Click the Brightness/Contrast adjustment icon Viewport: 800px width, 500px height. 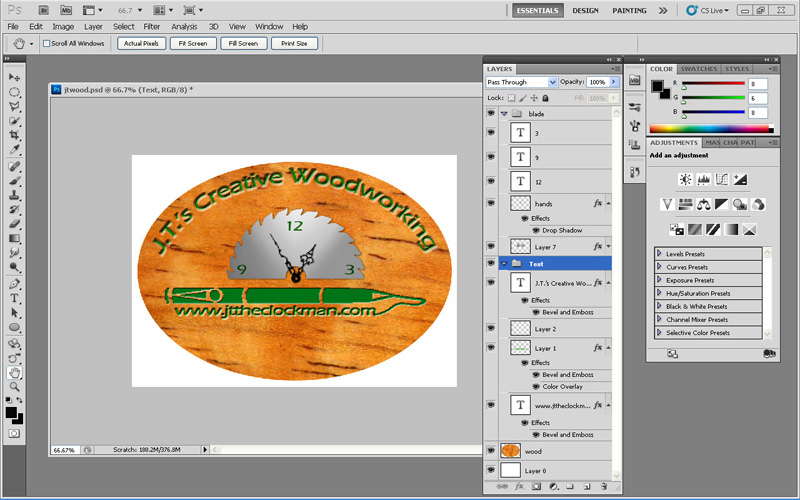[x=685, y=179]
